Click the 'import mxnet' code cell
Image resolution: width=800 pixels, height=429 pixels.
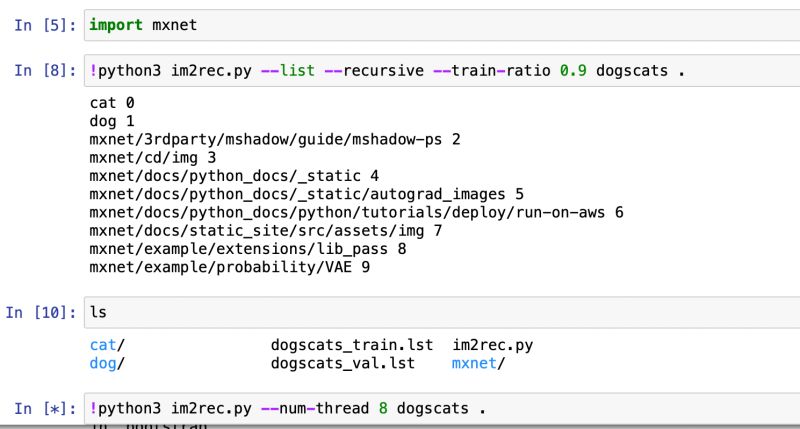tap(442, 25)
